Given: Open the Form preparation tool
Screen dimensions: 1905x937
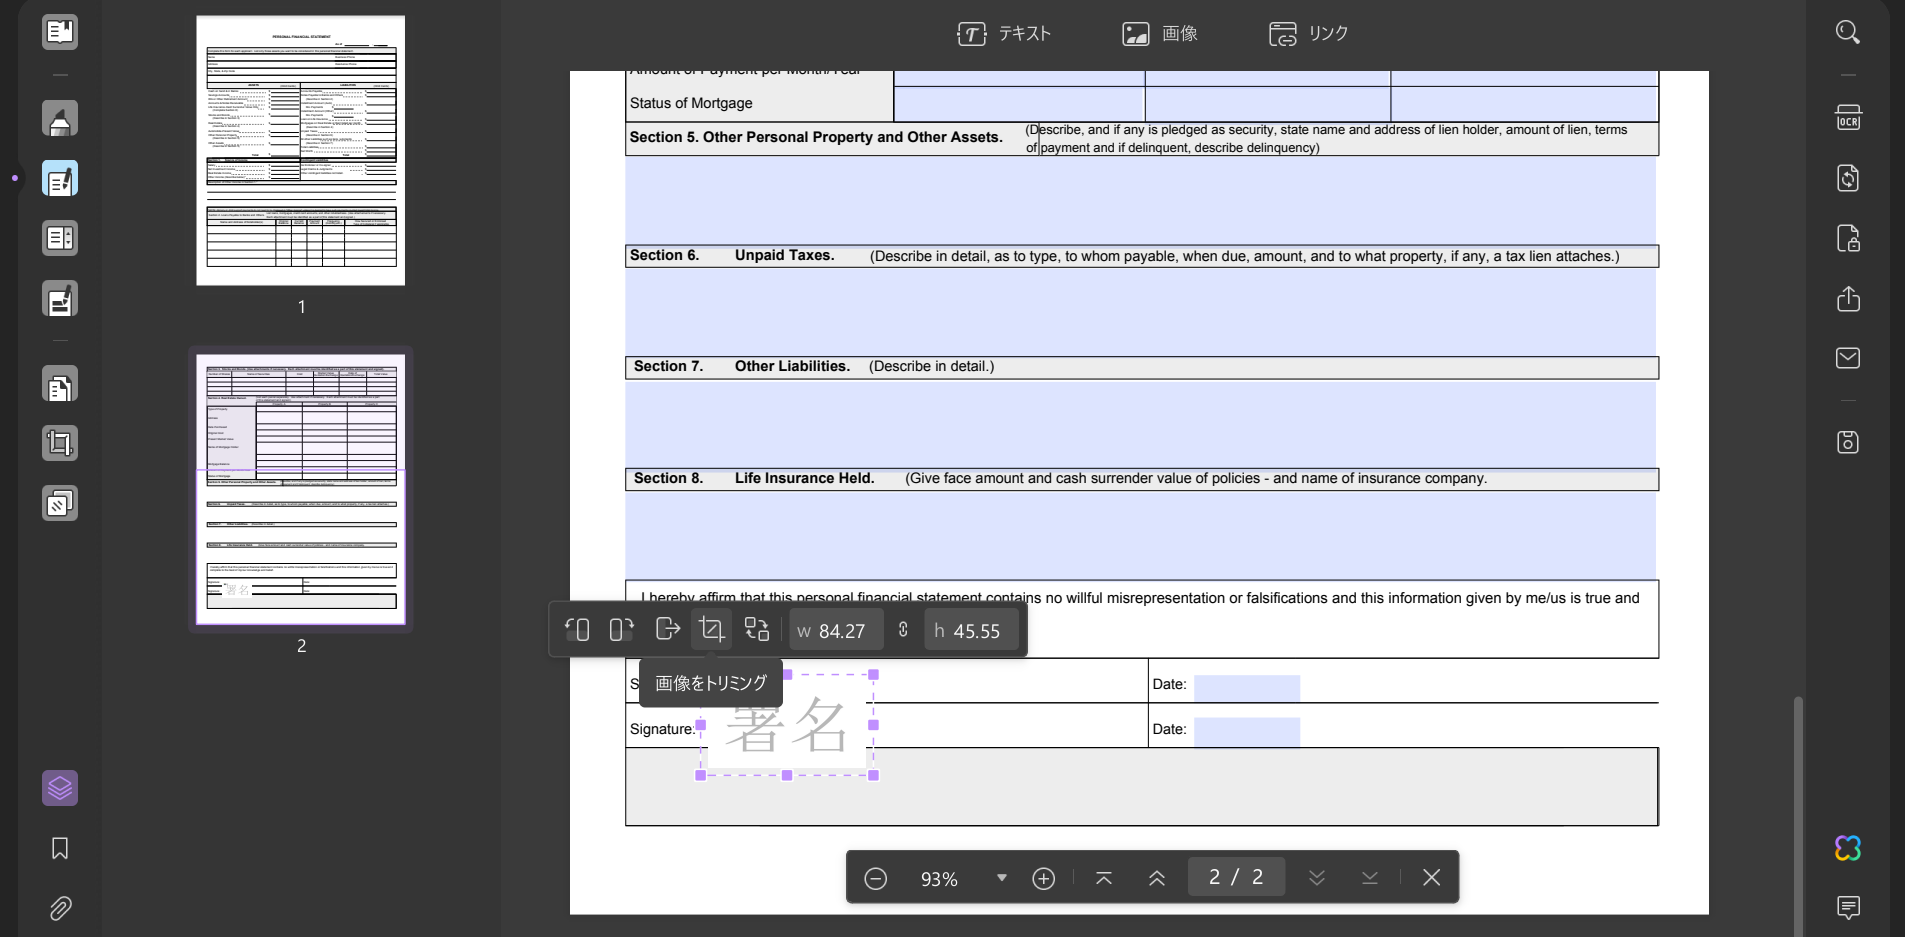Looking at the screenshot, I should 60,238.
